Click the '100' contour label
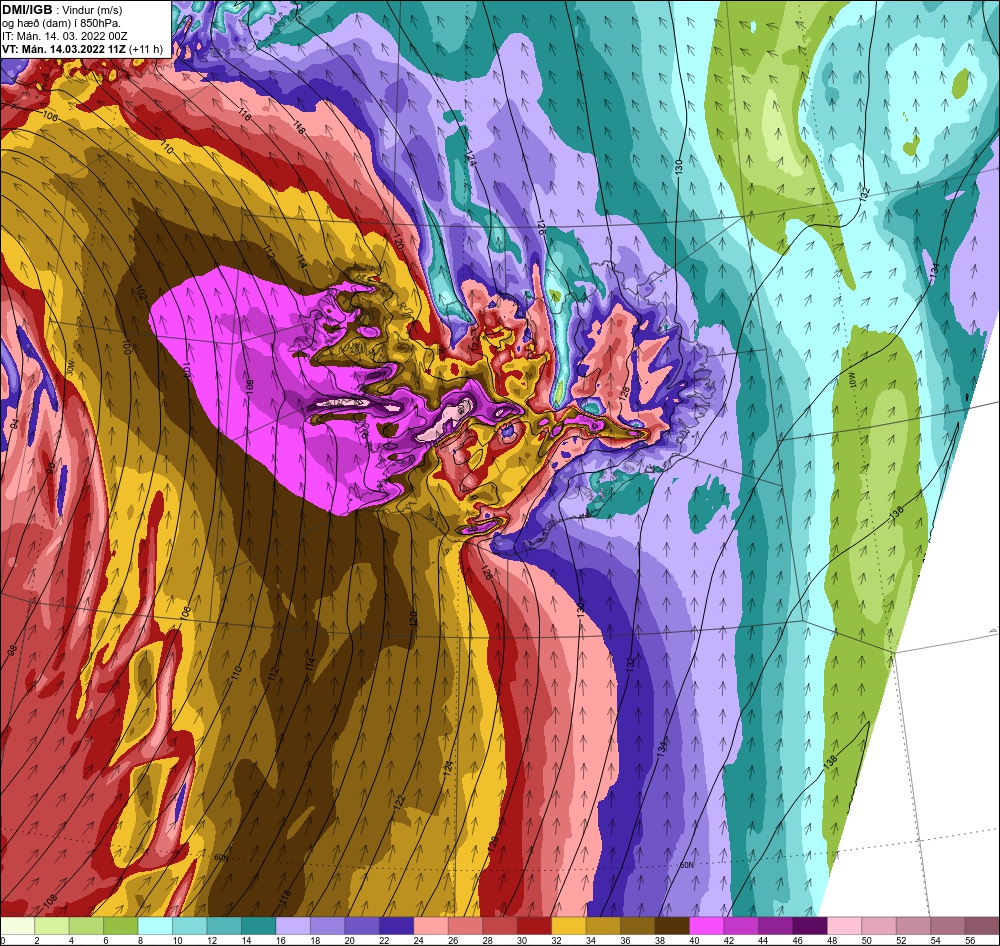The height and width of the screenshot is (946, 1000). (126, 348)
